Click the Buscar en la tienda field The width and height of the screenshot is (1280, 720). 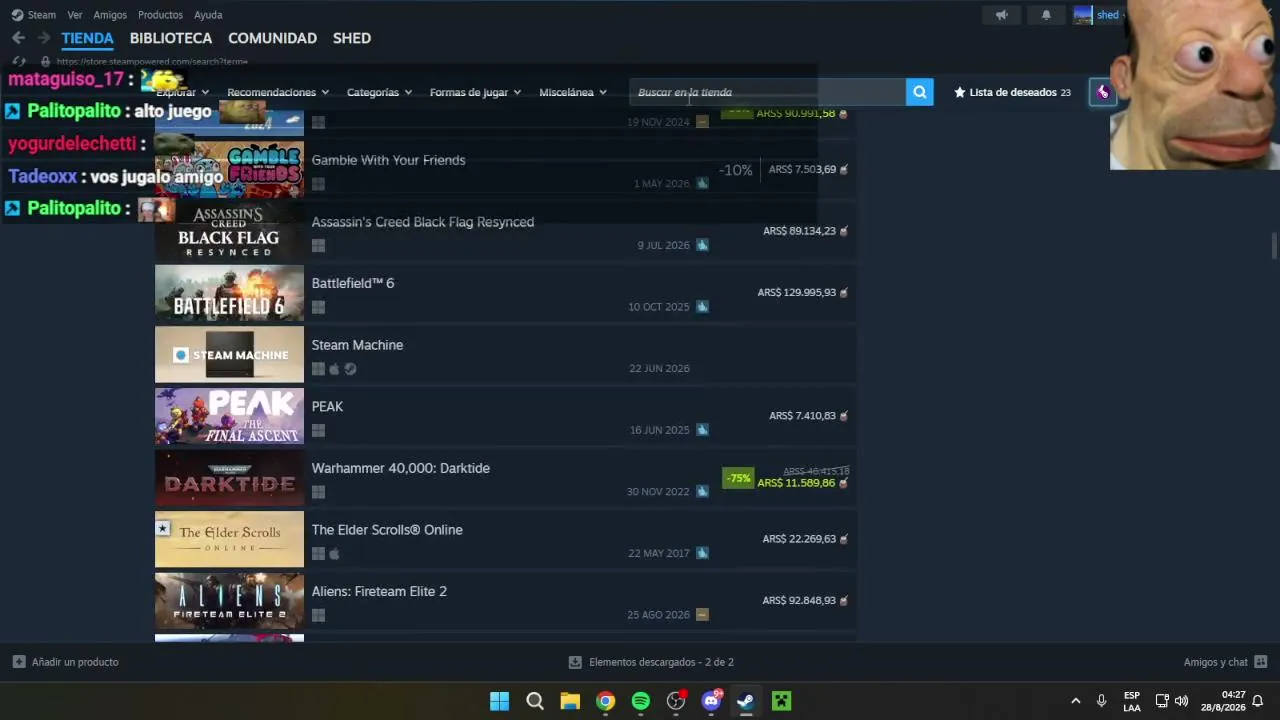[x=768, y=92]
